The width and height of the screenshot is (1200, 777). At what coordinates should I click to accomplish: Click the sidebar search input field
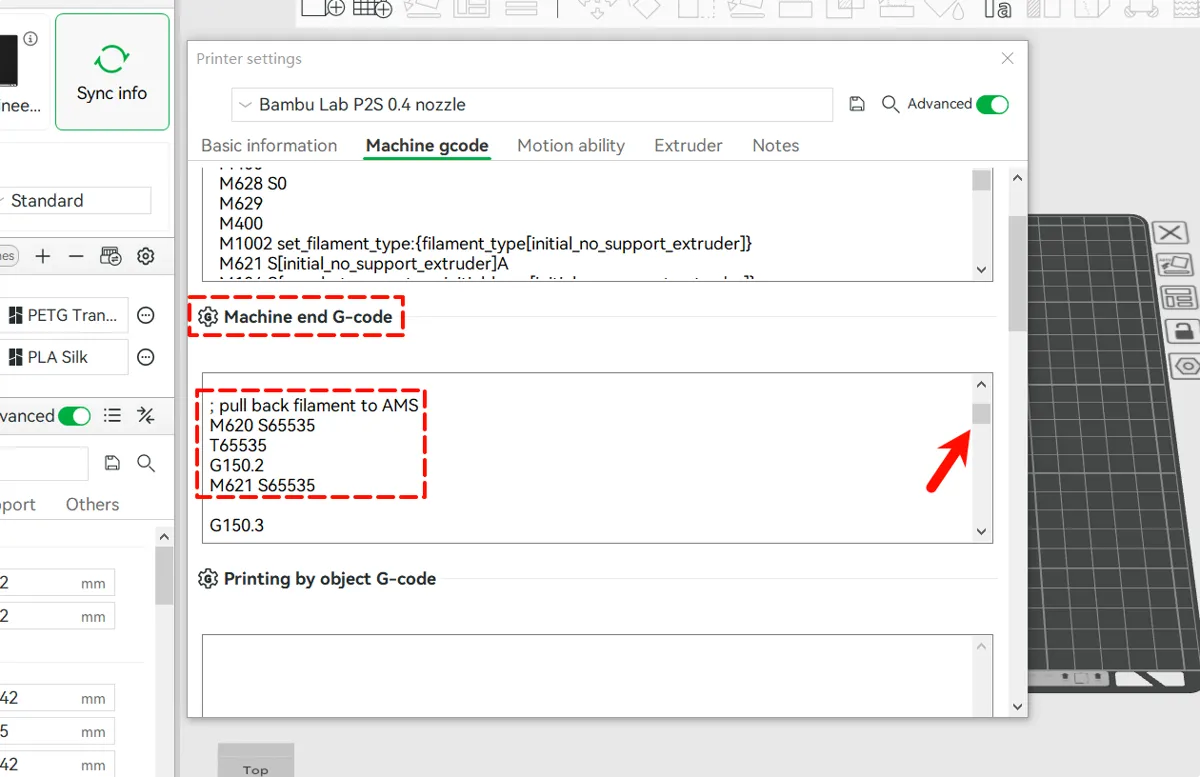45,463
